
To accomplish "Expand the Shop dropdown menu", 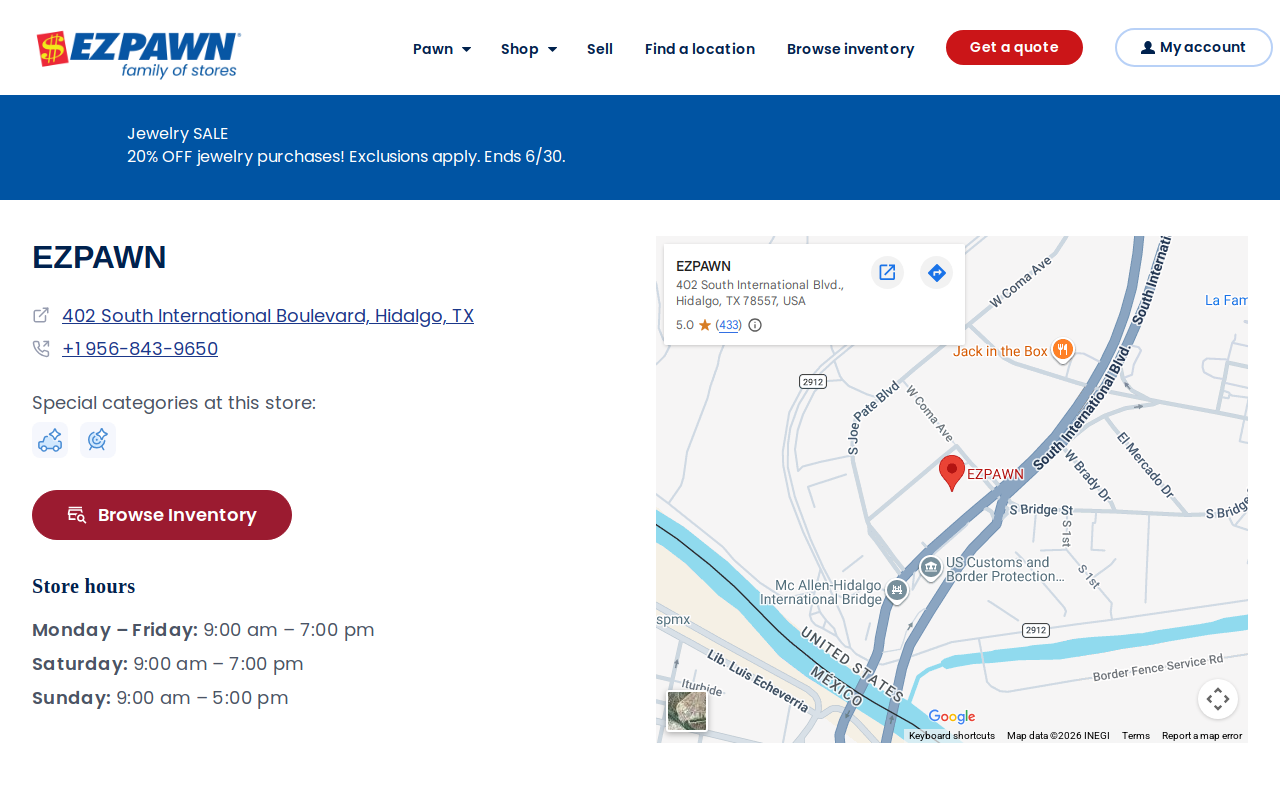I will click(x=529, y=49).
